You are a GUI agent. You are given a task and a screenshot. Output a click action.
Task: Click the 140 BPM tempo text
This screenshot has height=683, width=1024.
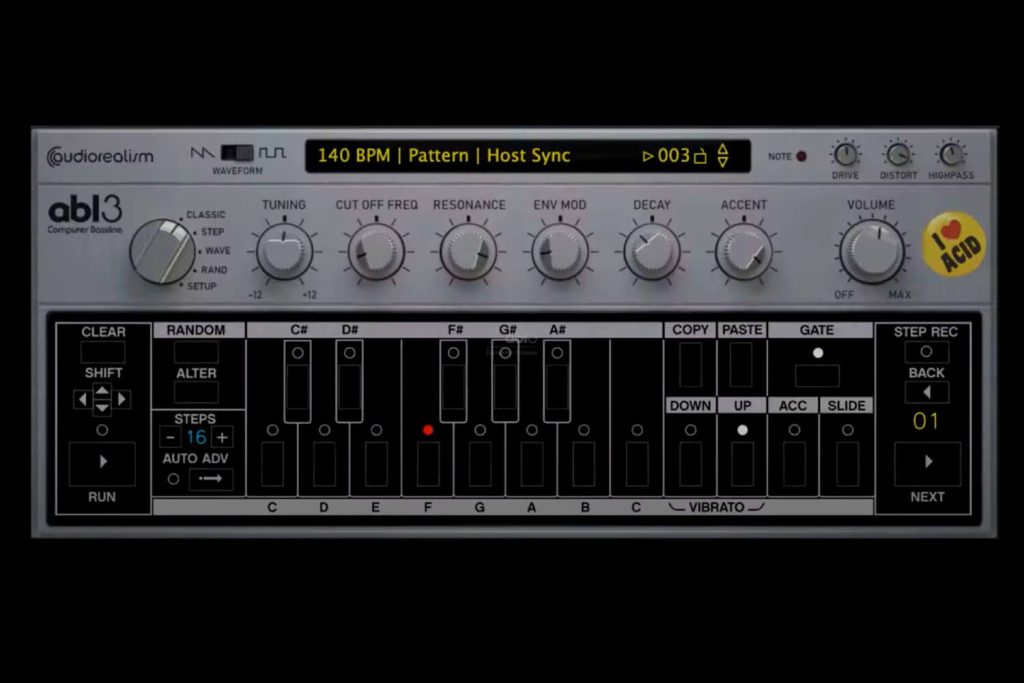(x=353, y=156)
